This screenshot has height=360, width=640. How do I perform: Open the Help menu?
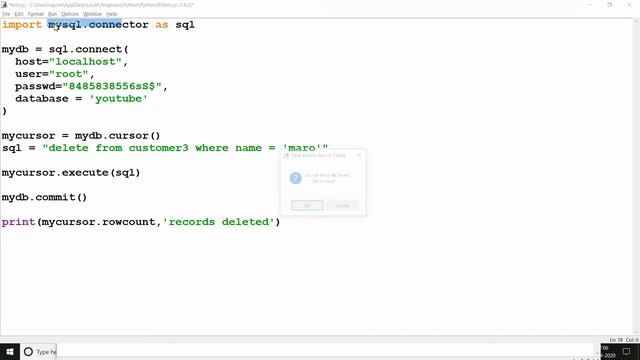[x=111, y=14]
